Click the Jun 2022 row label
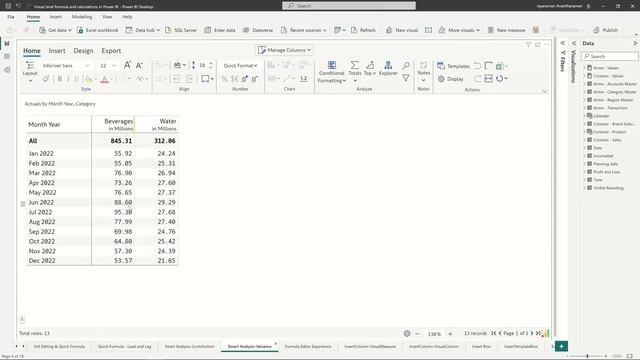 (x=41, y=202)
